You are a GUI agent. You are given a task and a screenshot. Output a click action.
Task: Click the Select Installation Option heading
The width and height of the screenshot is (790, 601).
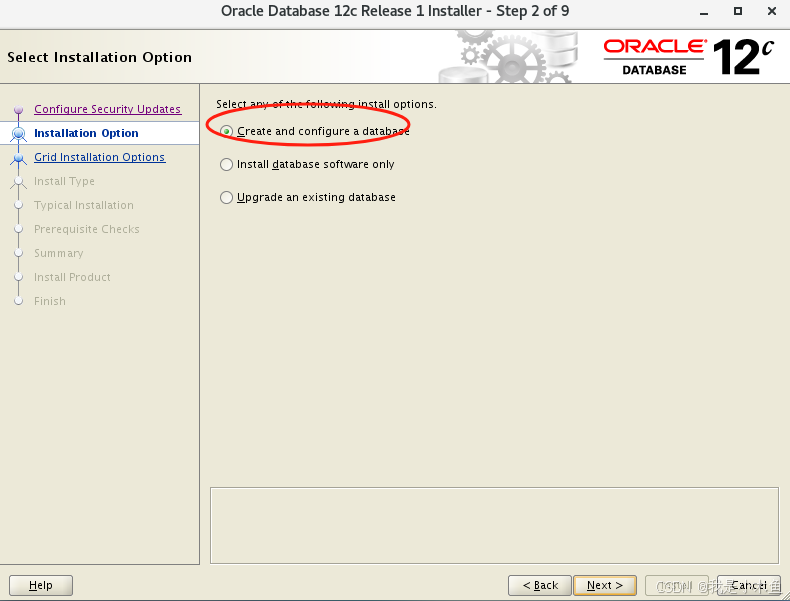(99, 57)
